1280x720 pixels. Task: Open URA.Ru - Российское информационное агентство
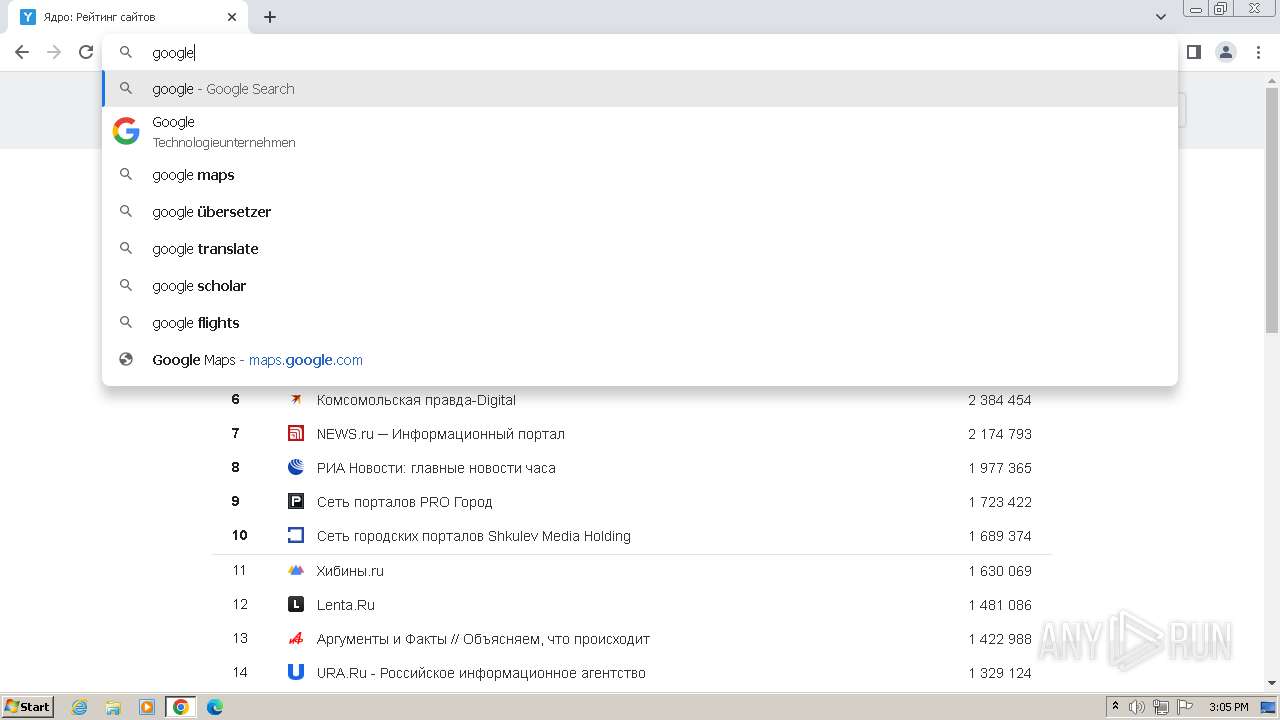pyautogui.click(x=481, y=673)
